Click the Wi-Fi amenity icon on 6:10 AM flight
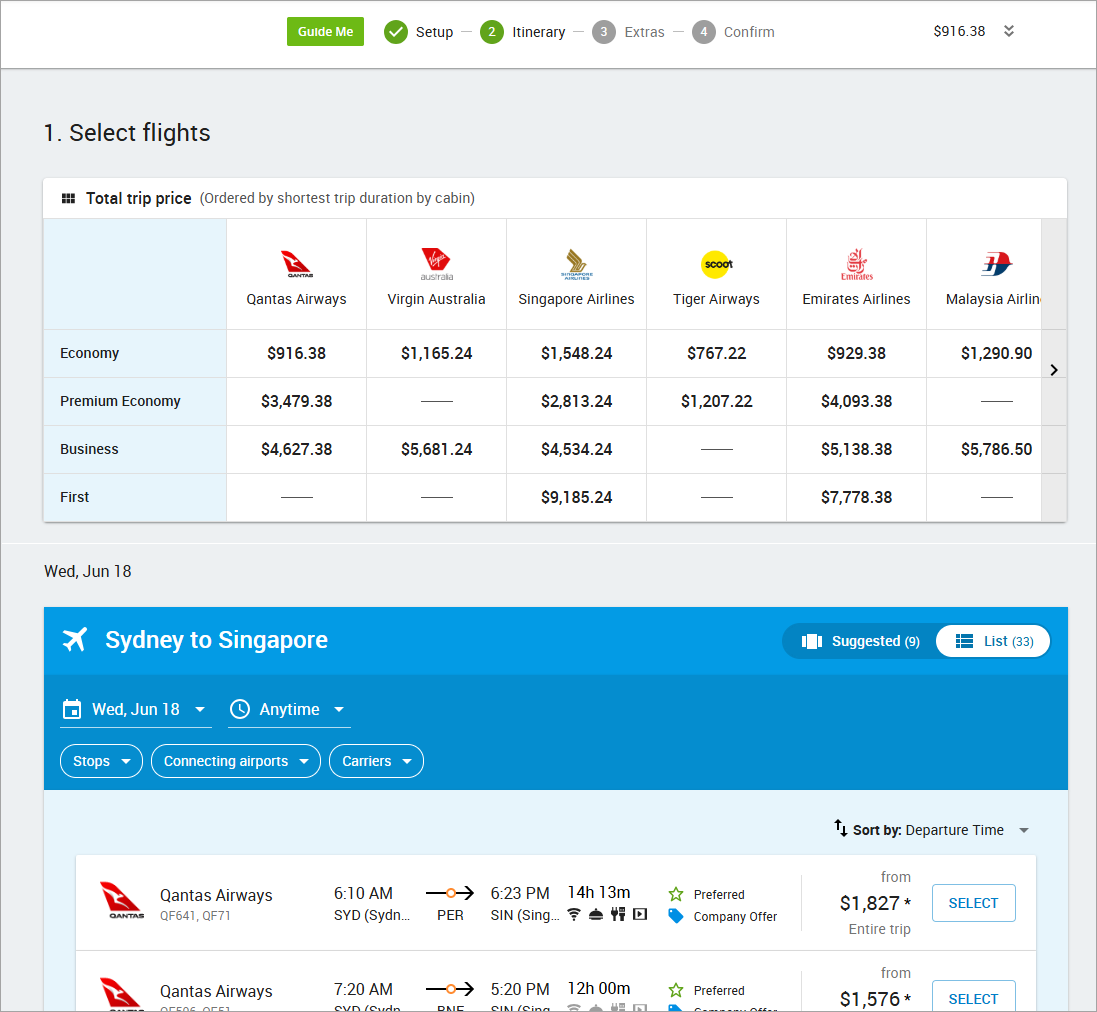 tap(574, 915)
